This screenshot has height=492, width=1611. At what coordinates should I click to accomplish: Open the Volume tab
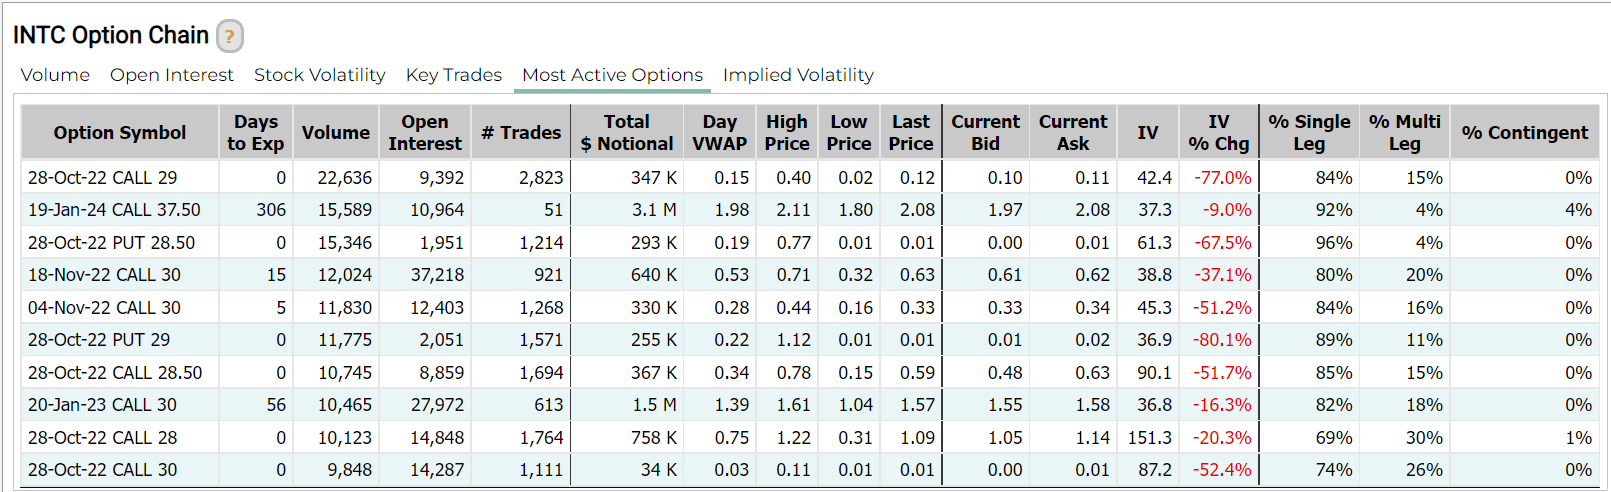(55, 75)
